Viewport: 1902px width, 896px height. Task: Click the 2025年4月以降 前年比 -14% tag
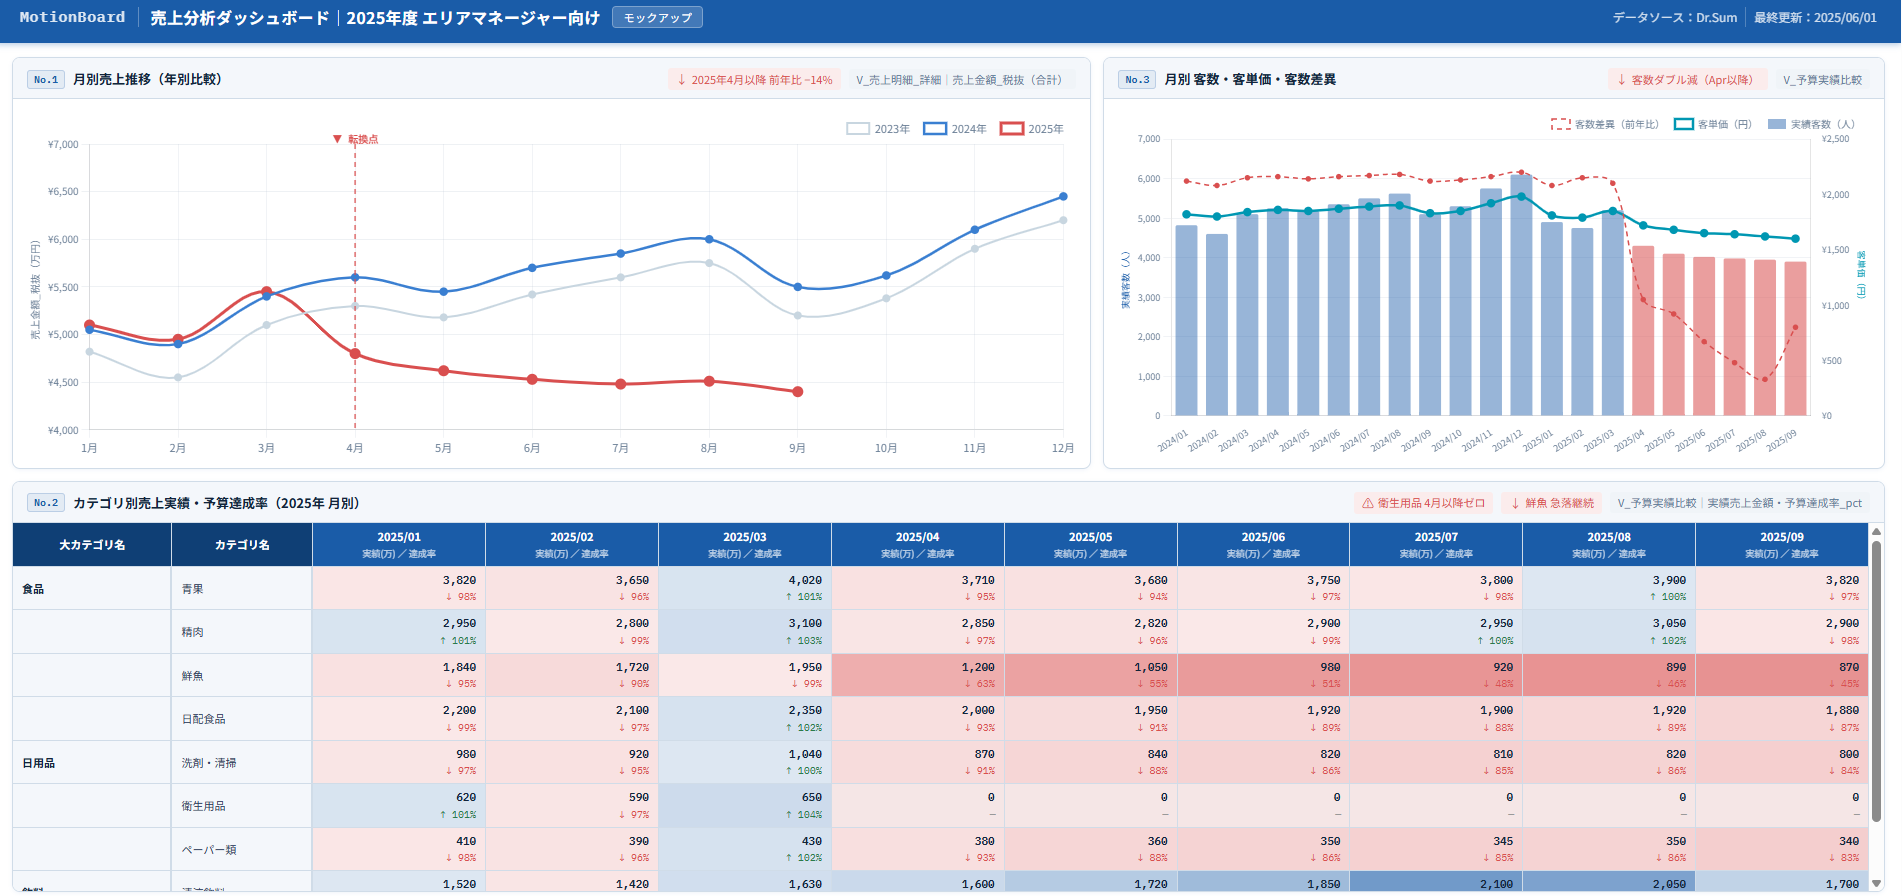[754, 80]
